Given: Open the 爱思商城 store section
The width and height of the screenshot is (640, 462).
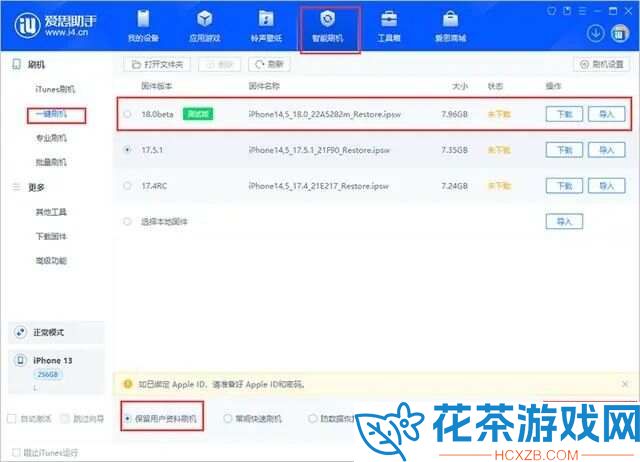Looking at the screenshot, I should [x=450, y=26].
